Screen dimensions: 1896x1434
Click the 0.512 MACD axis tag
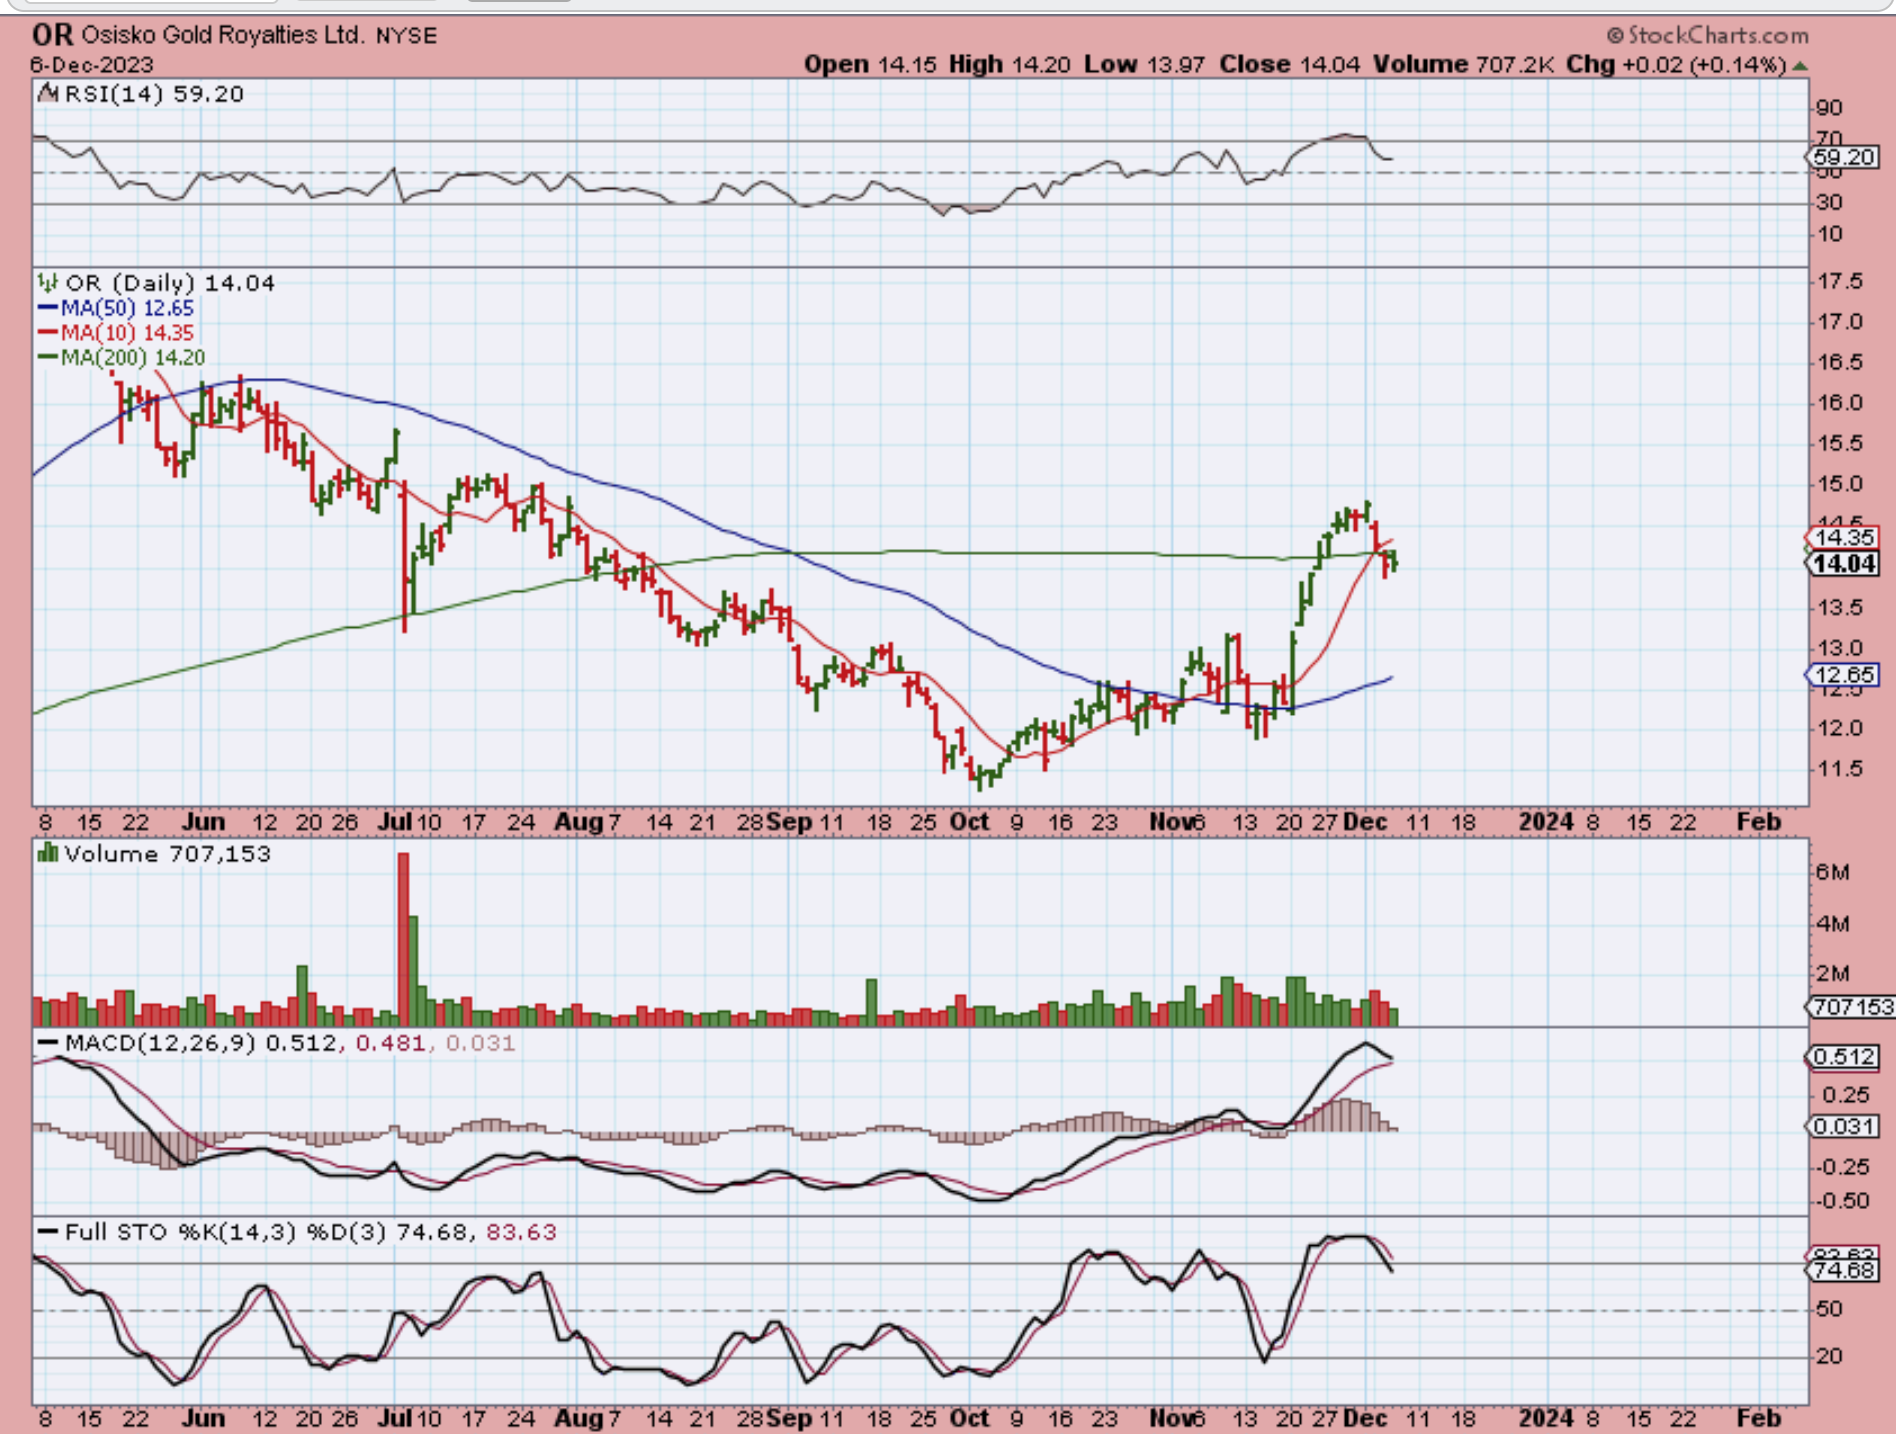tap(1842, 1057)
